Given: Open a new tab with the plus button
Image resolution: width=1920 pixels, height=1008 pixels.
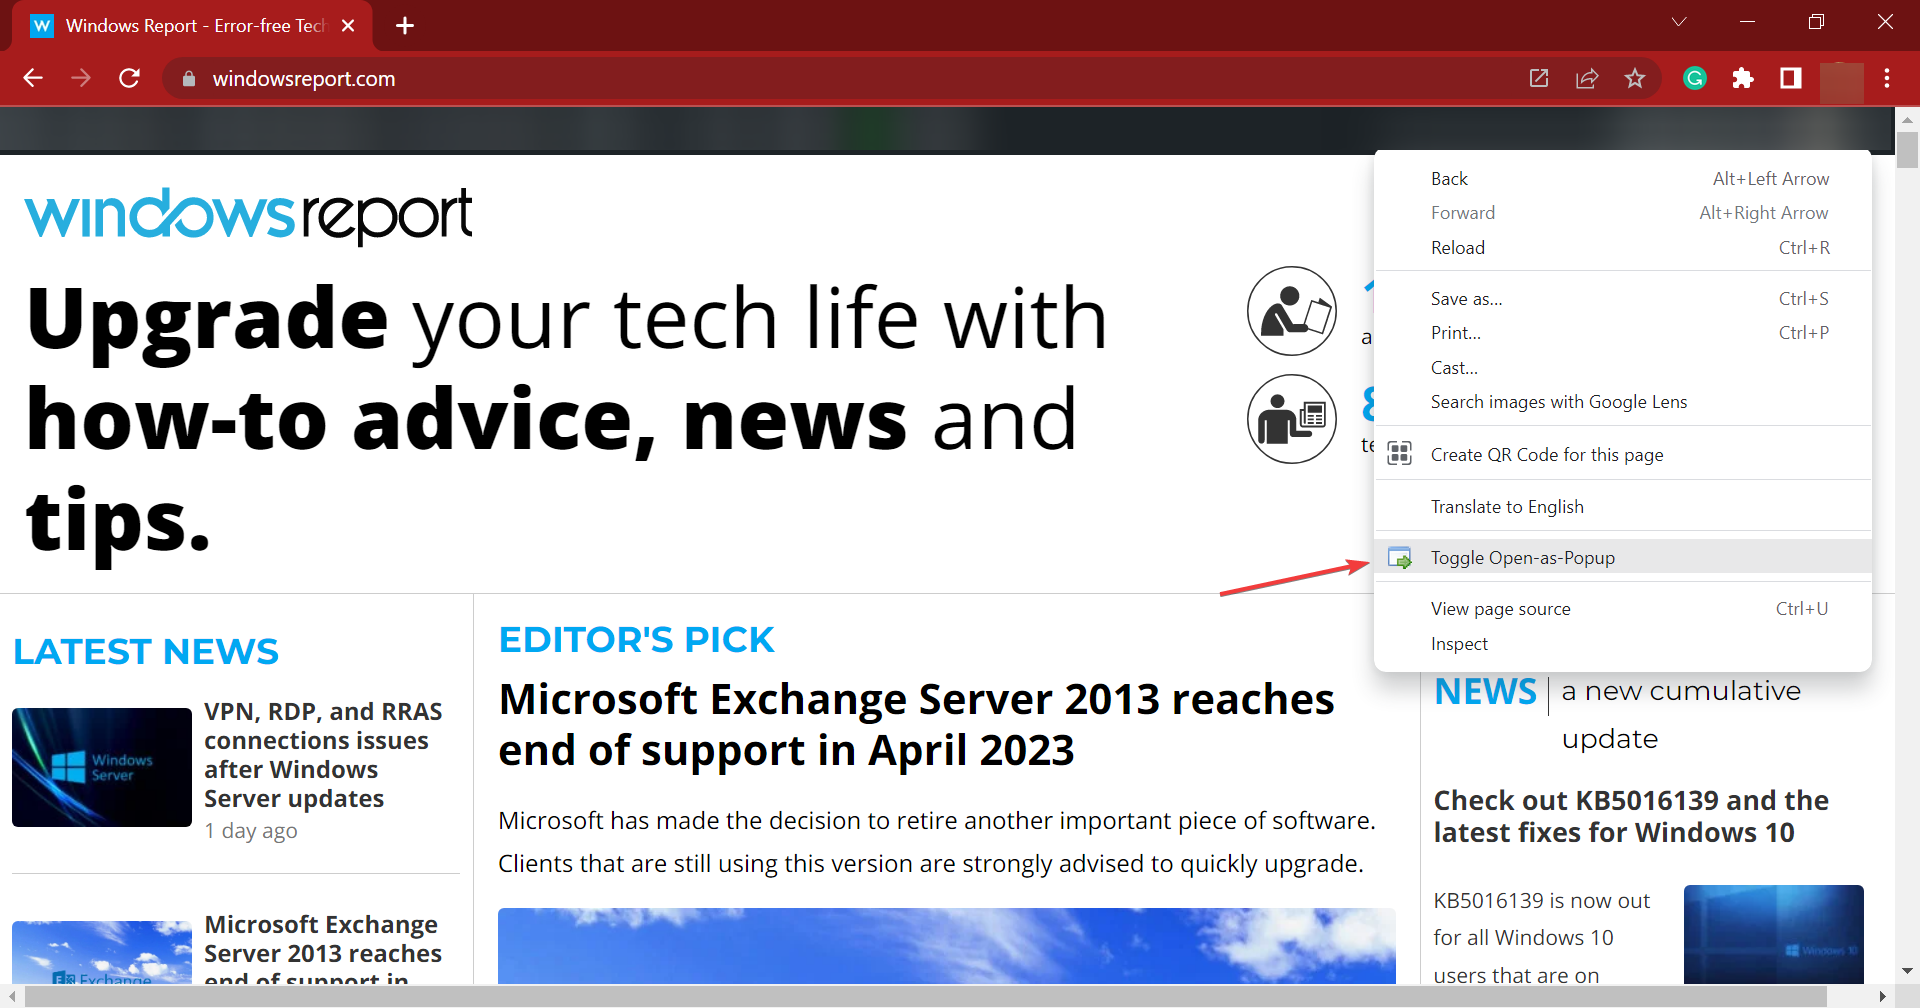Looking at the screenshot, I should 405,26.
